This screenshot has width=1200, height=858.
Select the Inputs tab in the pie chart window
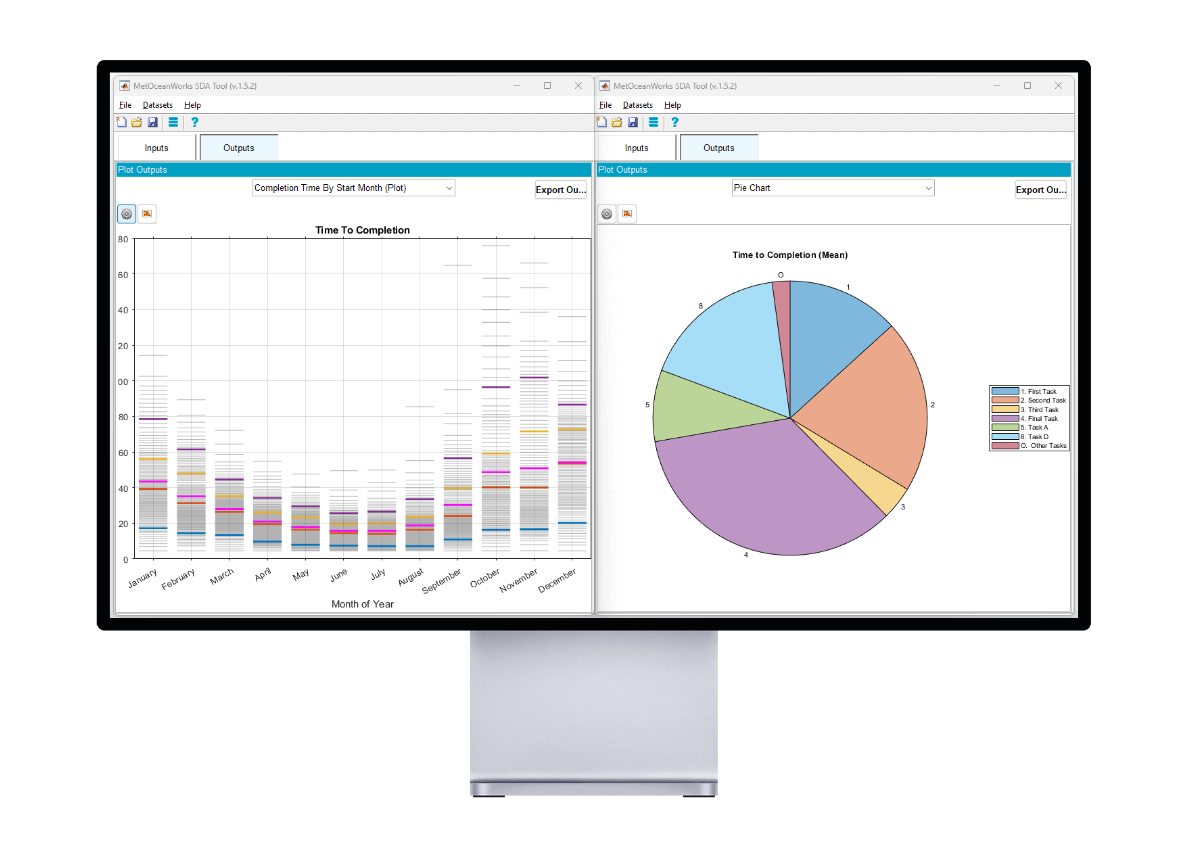point(636,148)
